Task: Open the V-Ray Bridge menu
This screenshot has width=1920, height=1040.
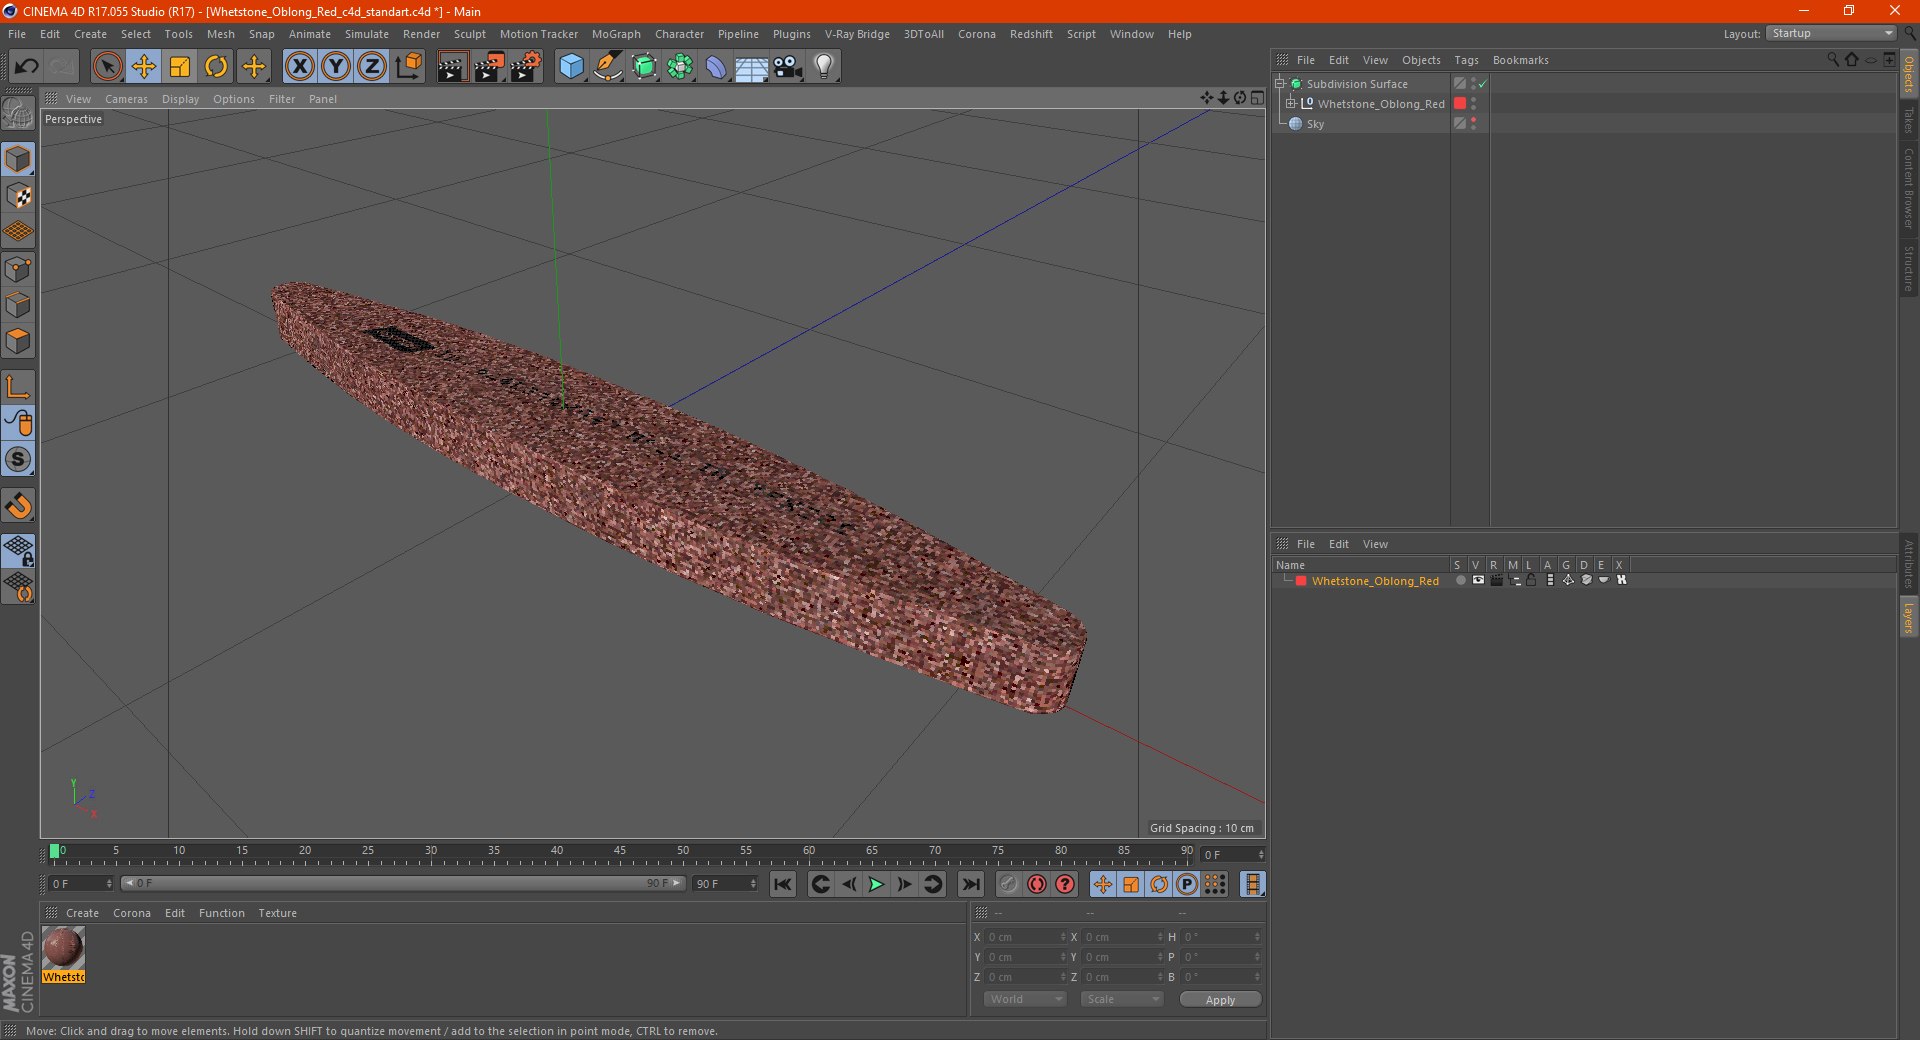Action: (857, 34)
